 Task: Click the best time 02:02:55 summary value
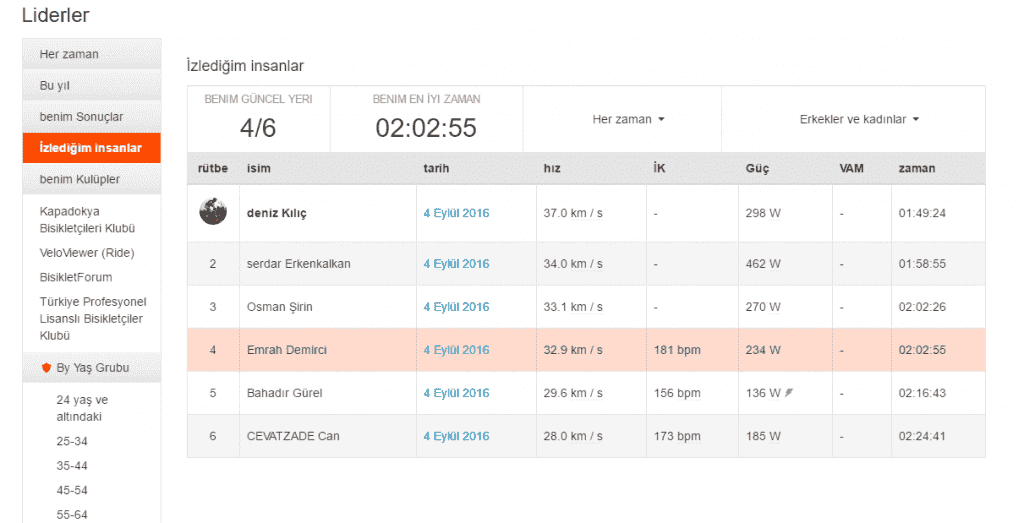click(426, 127)
